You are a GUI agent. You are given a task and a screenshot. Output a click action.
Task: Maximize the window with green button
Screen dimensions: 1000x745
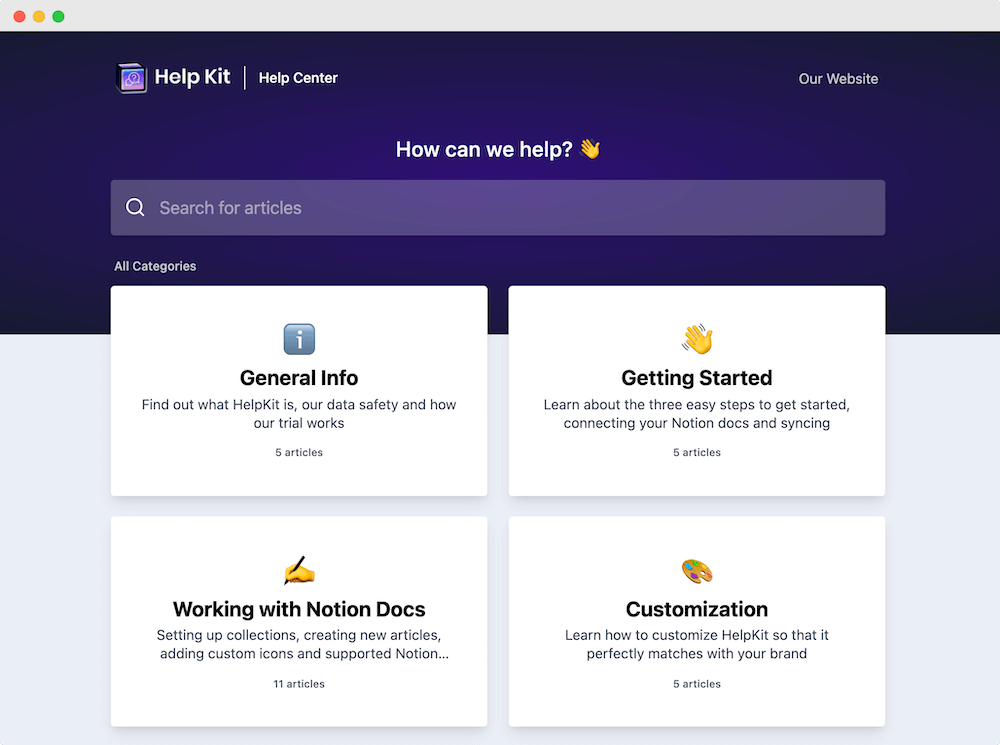[58, 16]
